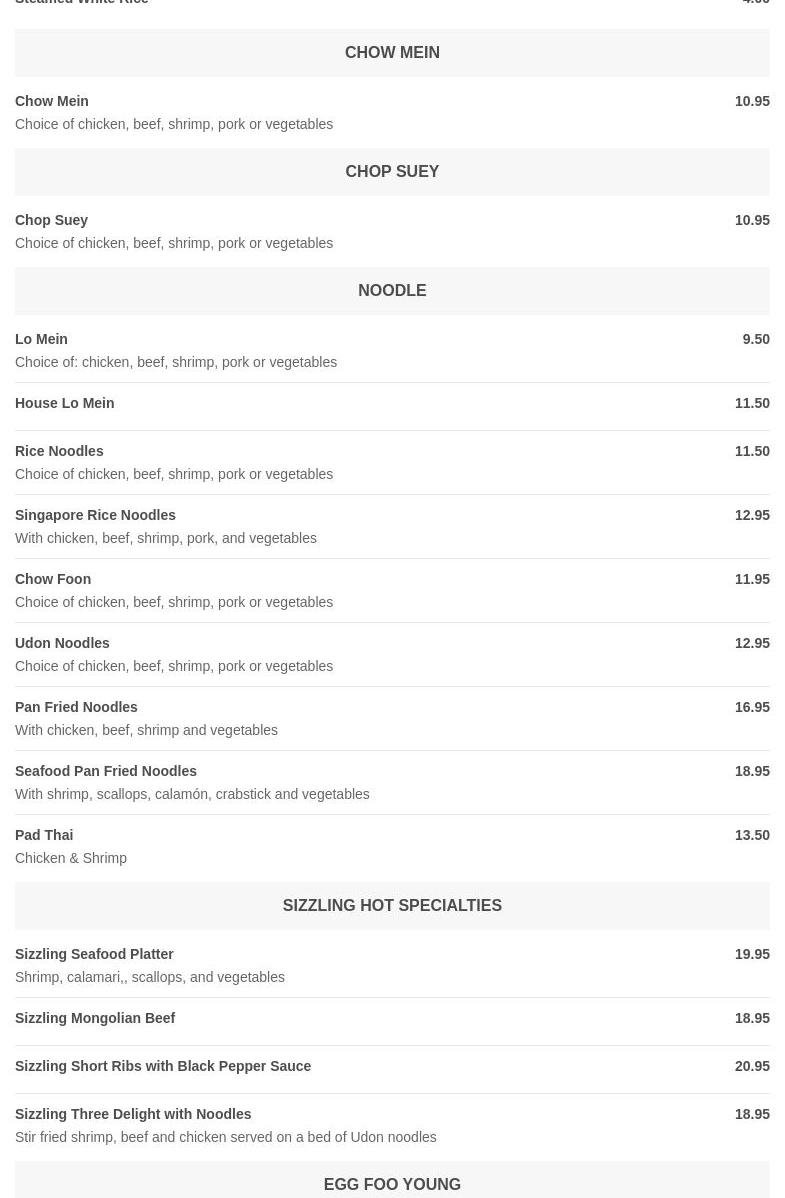Open the EGG FOO YOUNG section
The image size is (785, 1198).
tap(392, 1184)
